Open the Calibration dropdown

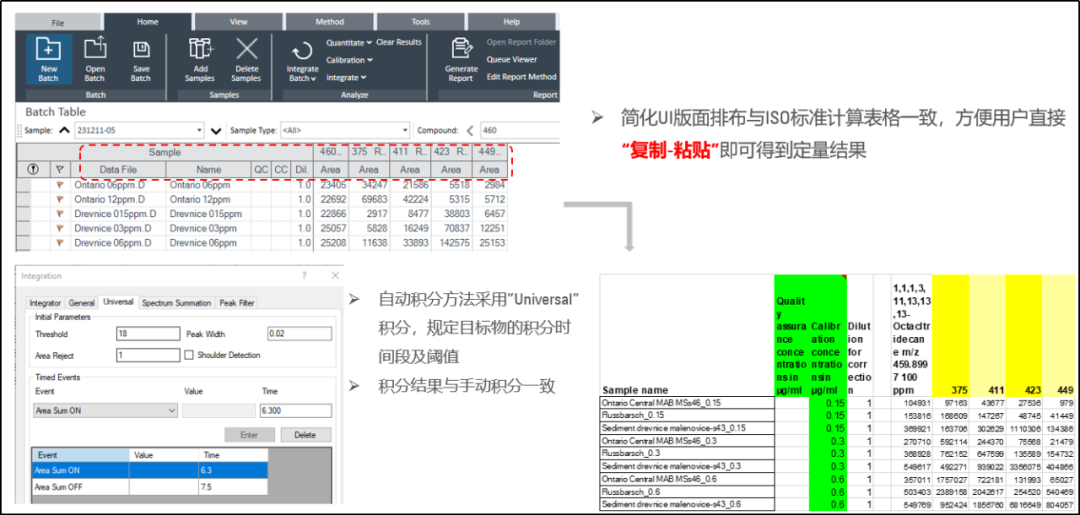[x=349, y=60]
